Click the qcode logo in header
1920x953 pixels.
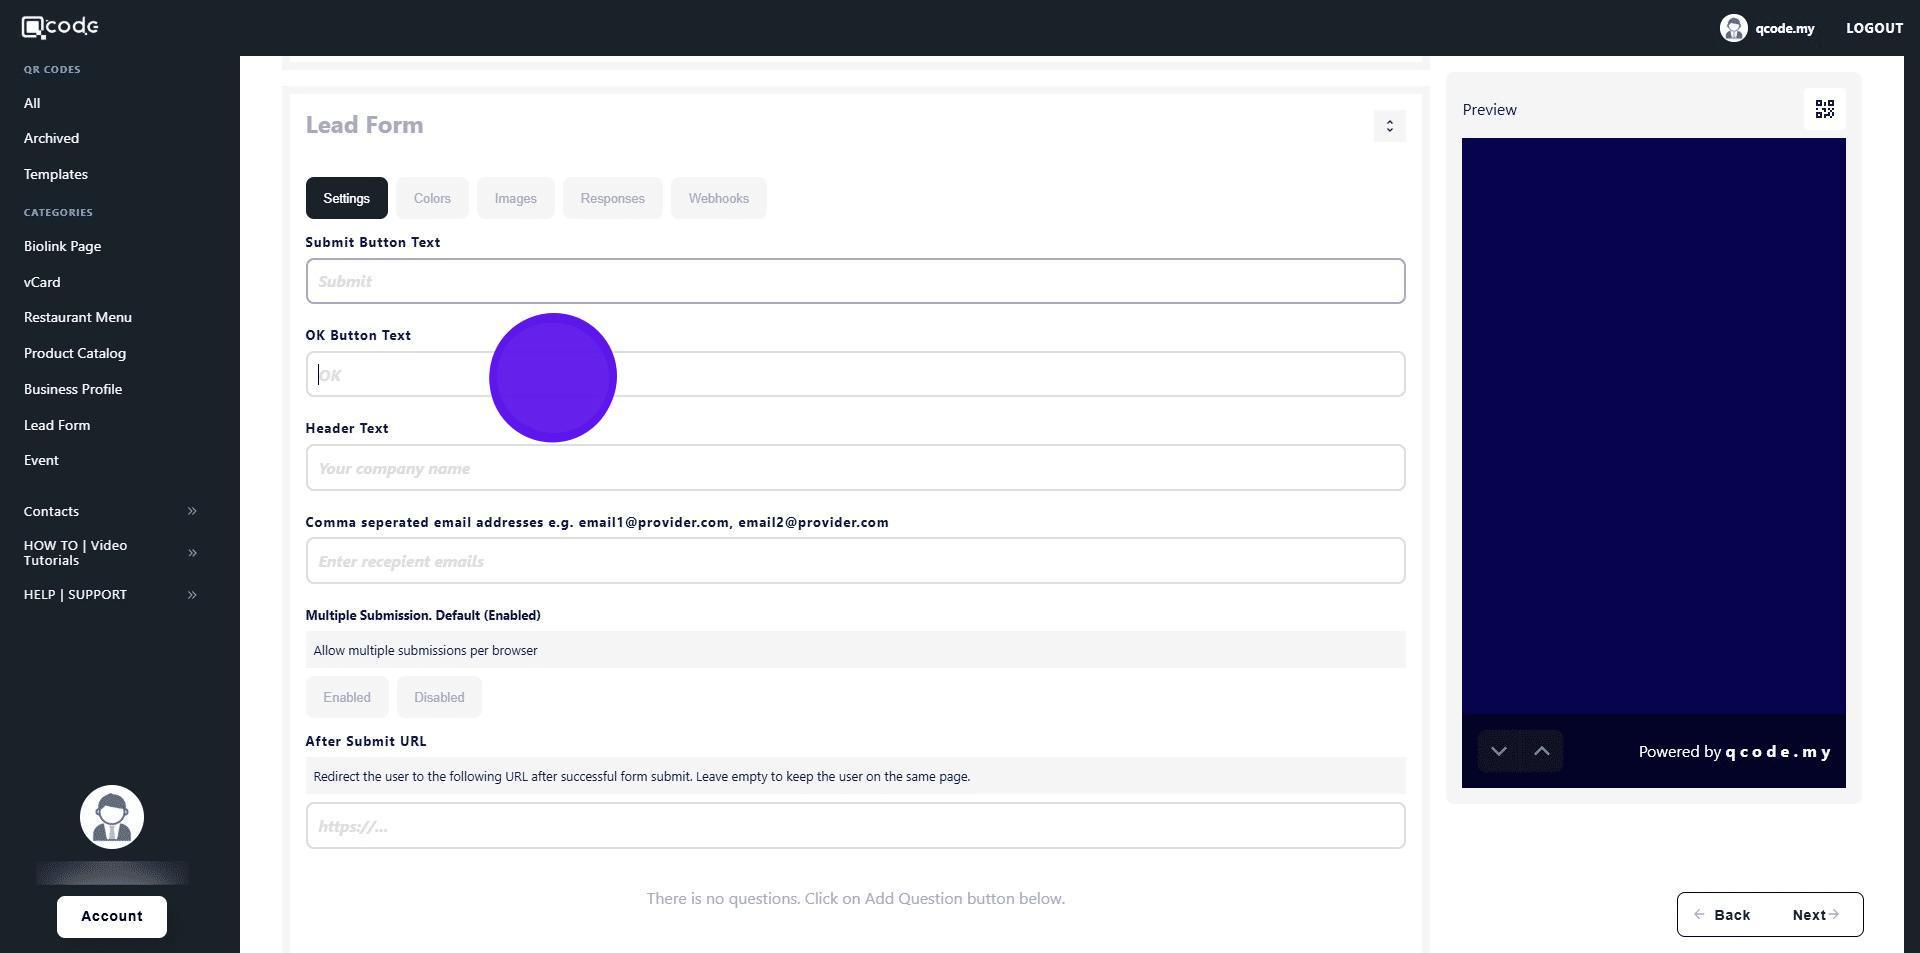(60, 27)
